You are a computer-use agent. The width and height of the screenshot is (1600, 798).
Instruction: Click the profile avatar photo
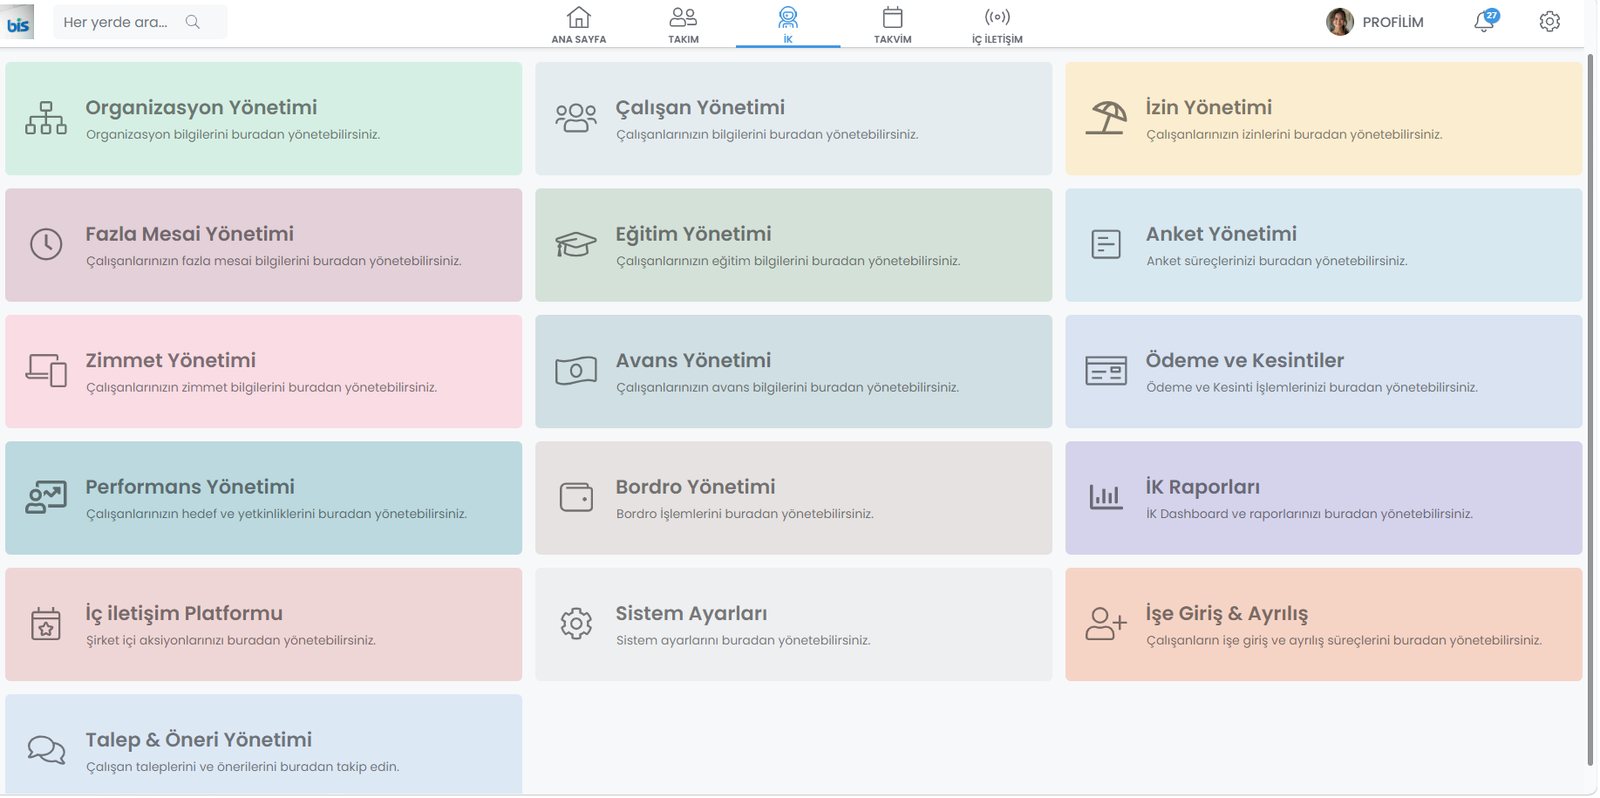(x=1340, y=22)
